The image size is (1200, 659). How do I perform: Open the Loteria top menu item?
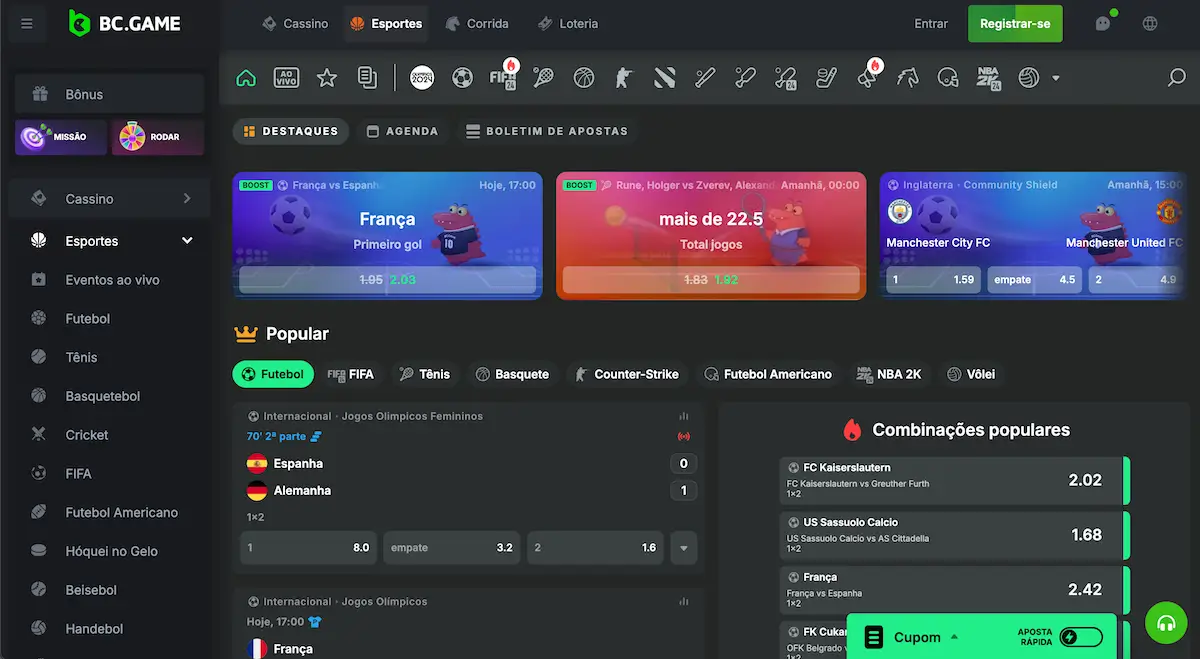click(568, 24)
